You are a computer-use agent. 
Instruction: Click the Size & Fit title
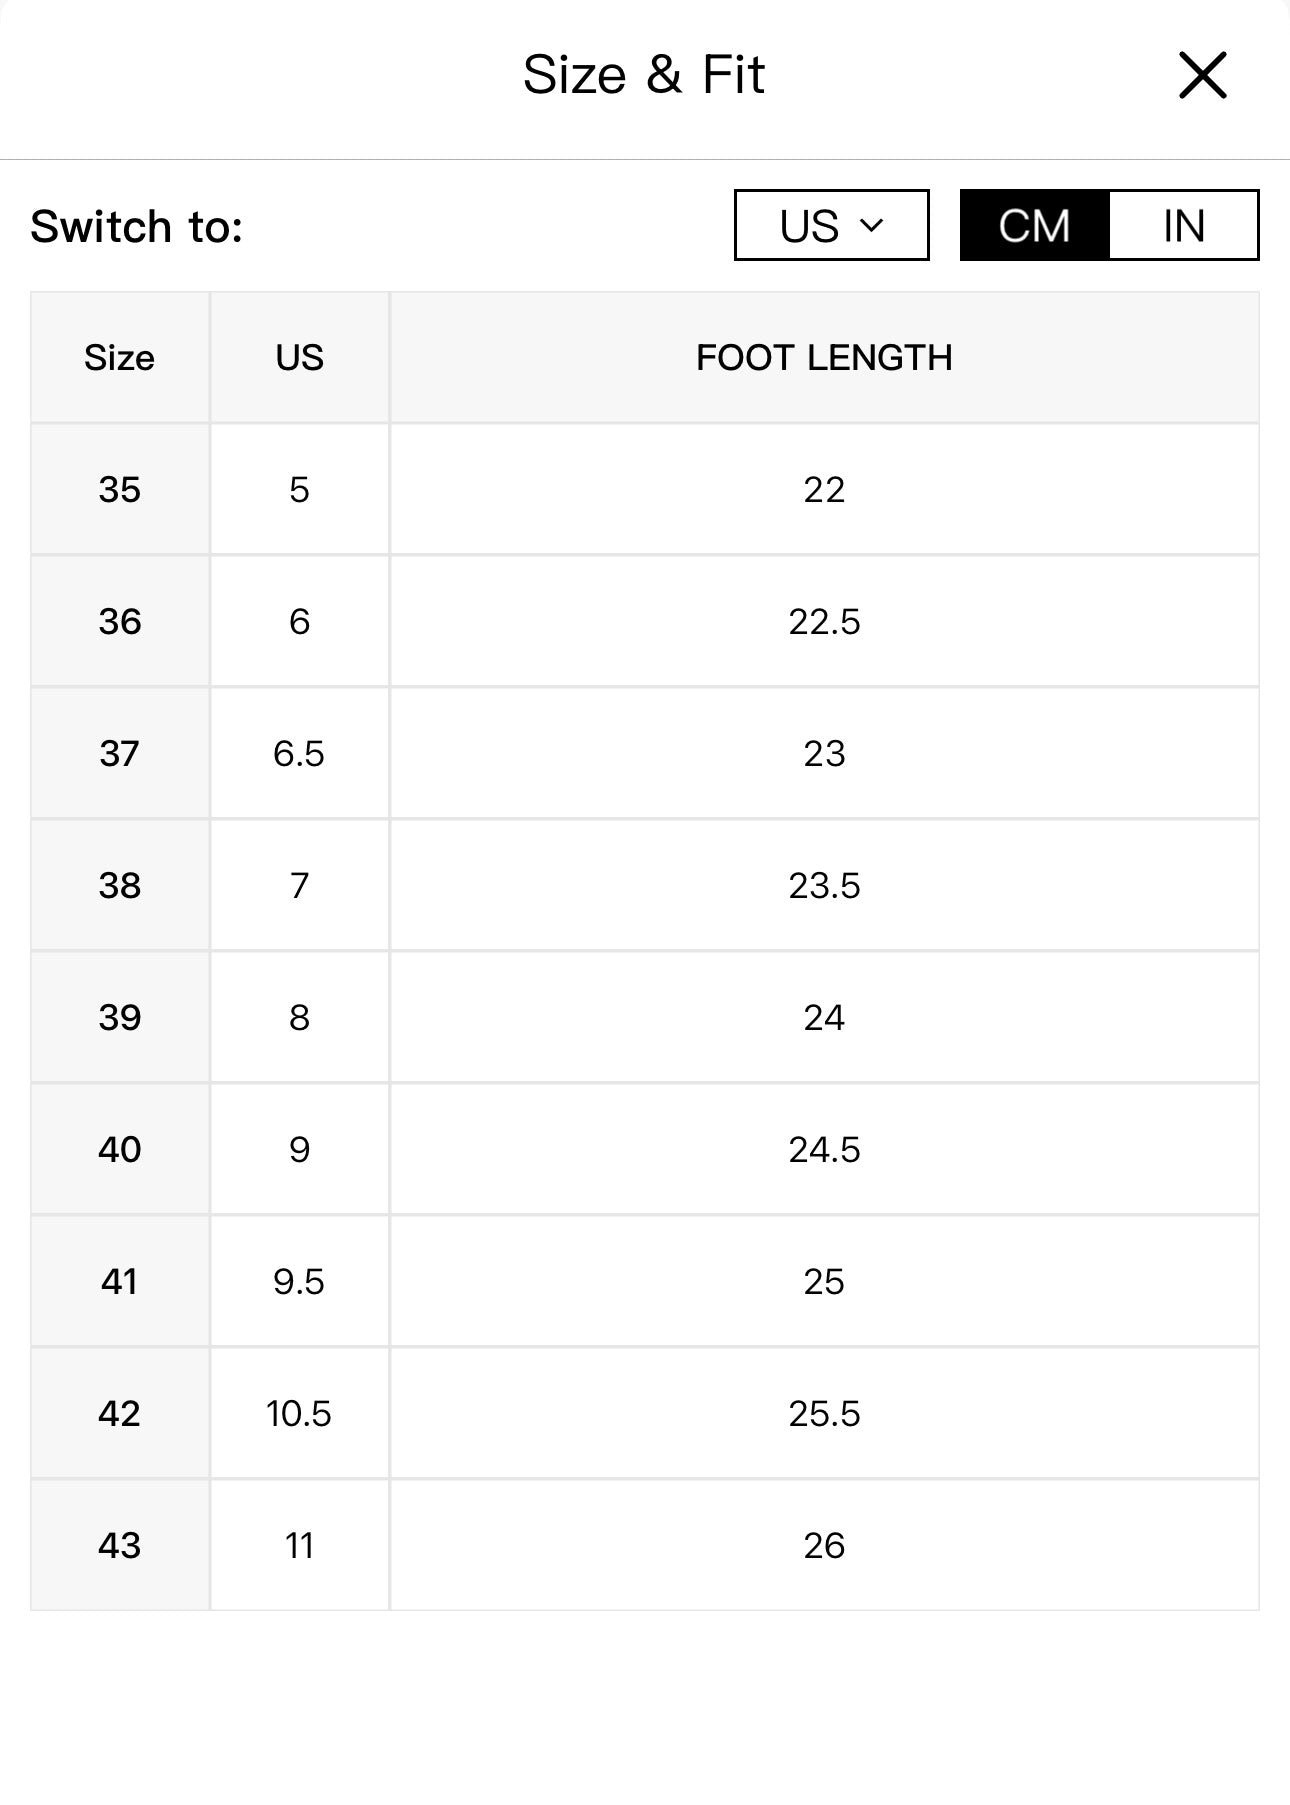tap(643, 75)
